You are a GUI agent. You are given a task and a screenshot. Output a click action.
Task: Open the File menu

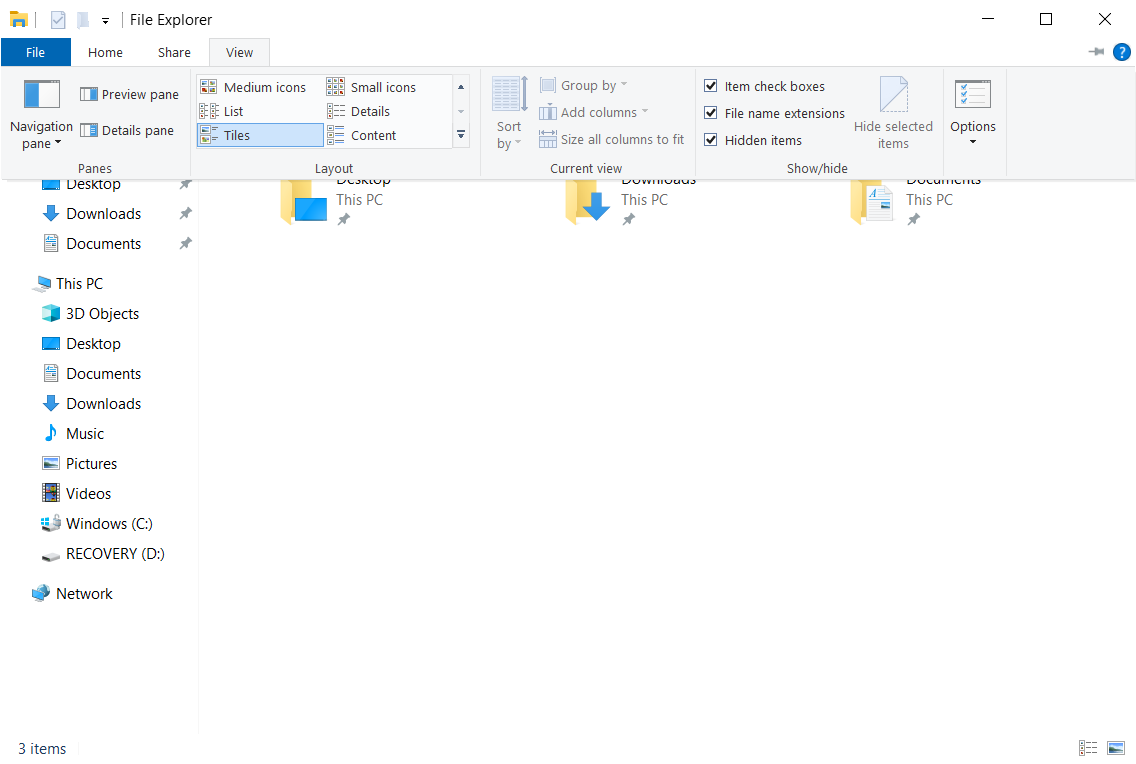coord(35,52)
